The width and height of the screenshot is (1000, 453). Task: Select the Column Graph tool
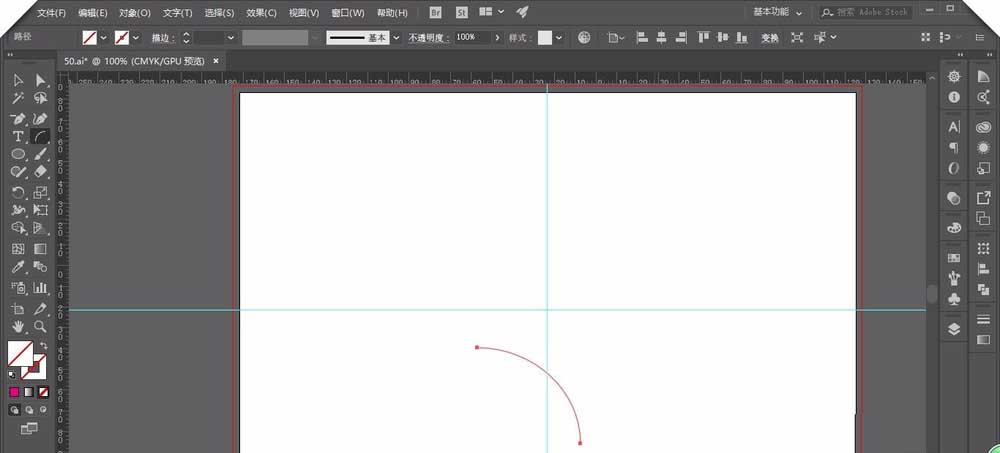click(x=40, y=288)
